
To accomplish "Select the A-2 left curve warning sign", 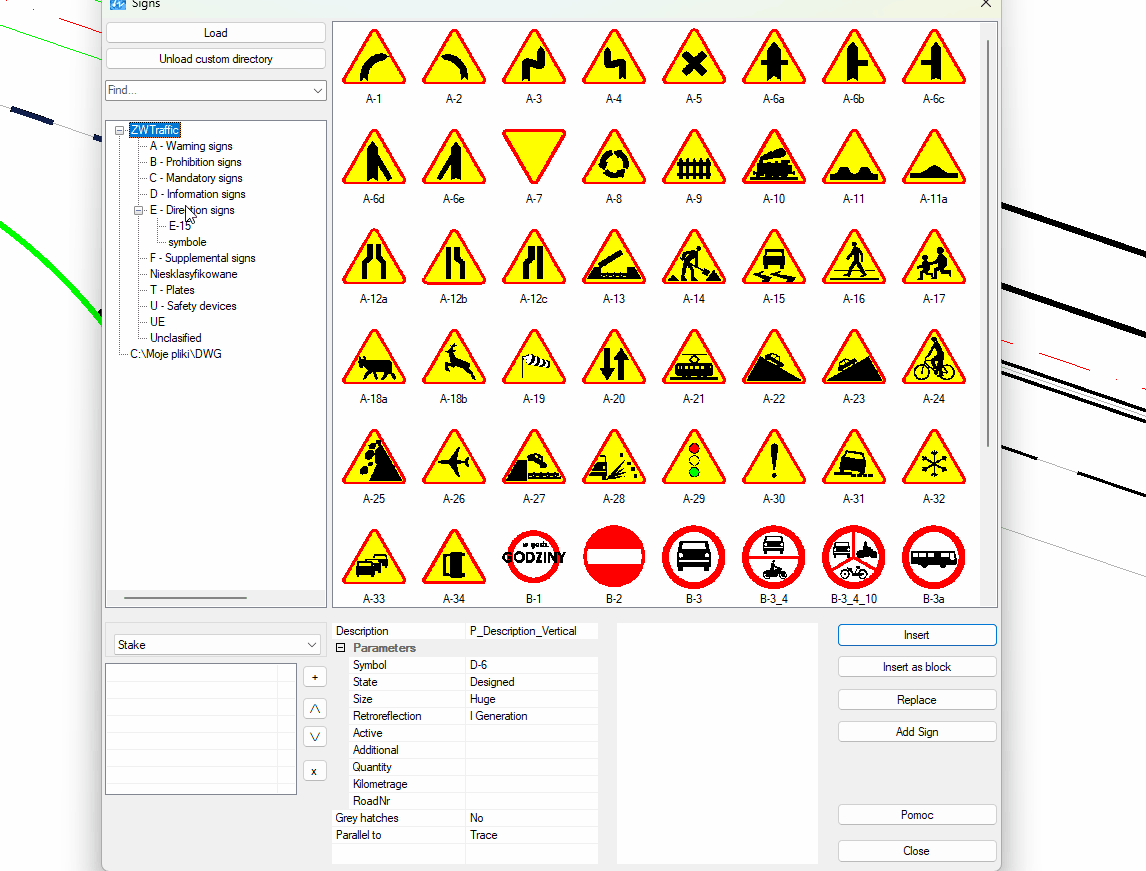I will click(x=454, y=58).
